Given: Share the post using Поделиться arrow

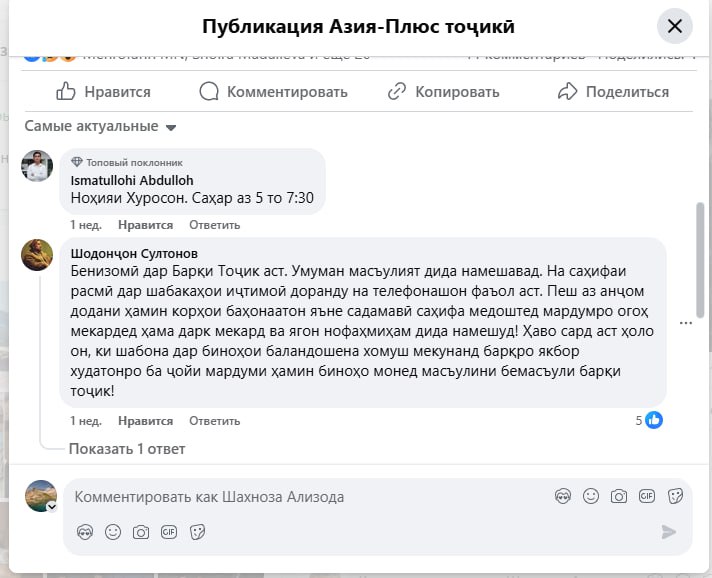Looking at the screenshot, I should pos(613,92).
